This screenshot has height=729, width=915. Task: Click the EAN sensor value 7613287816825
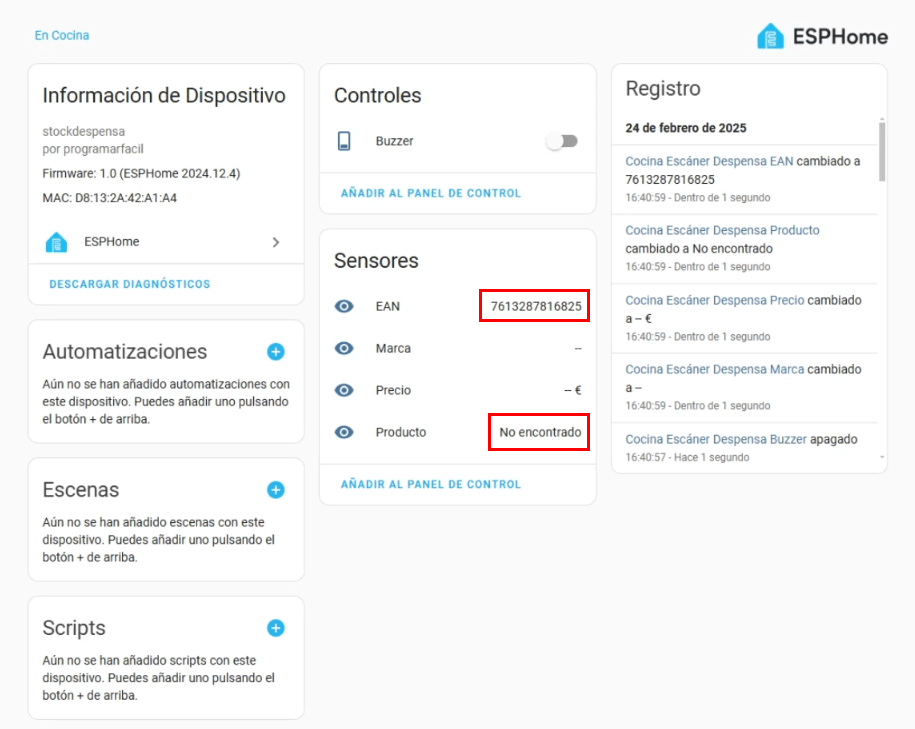click(534, 306)
